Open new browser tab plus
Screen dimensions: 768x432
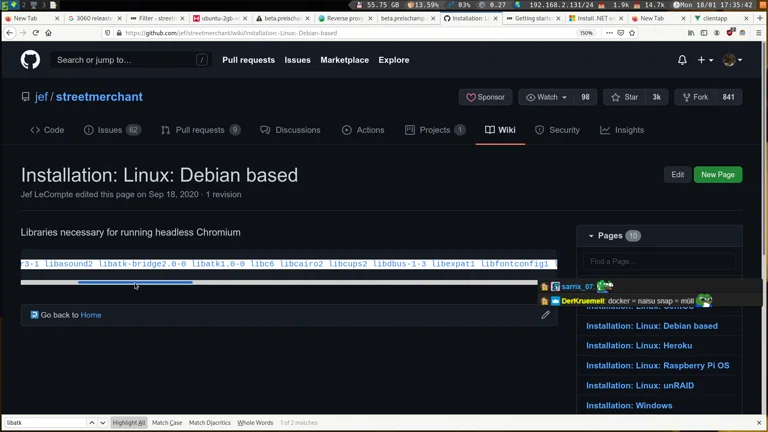[x=760, y=18]
